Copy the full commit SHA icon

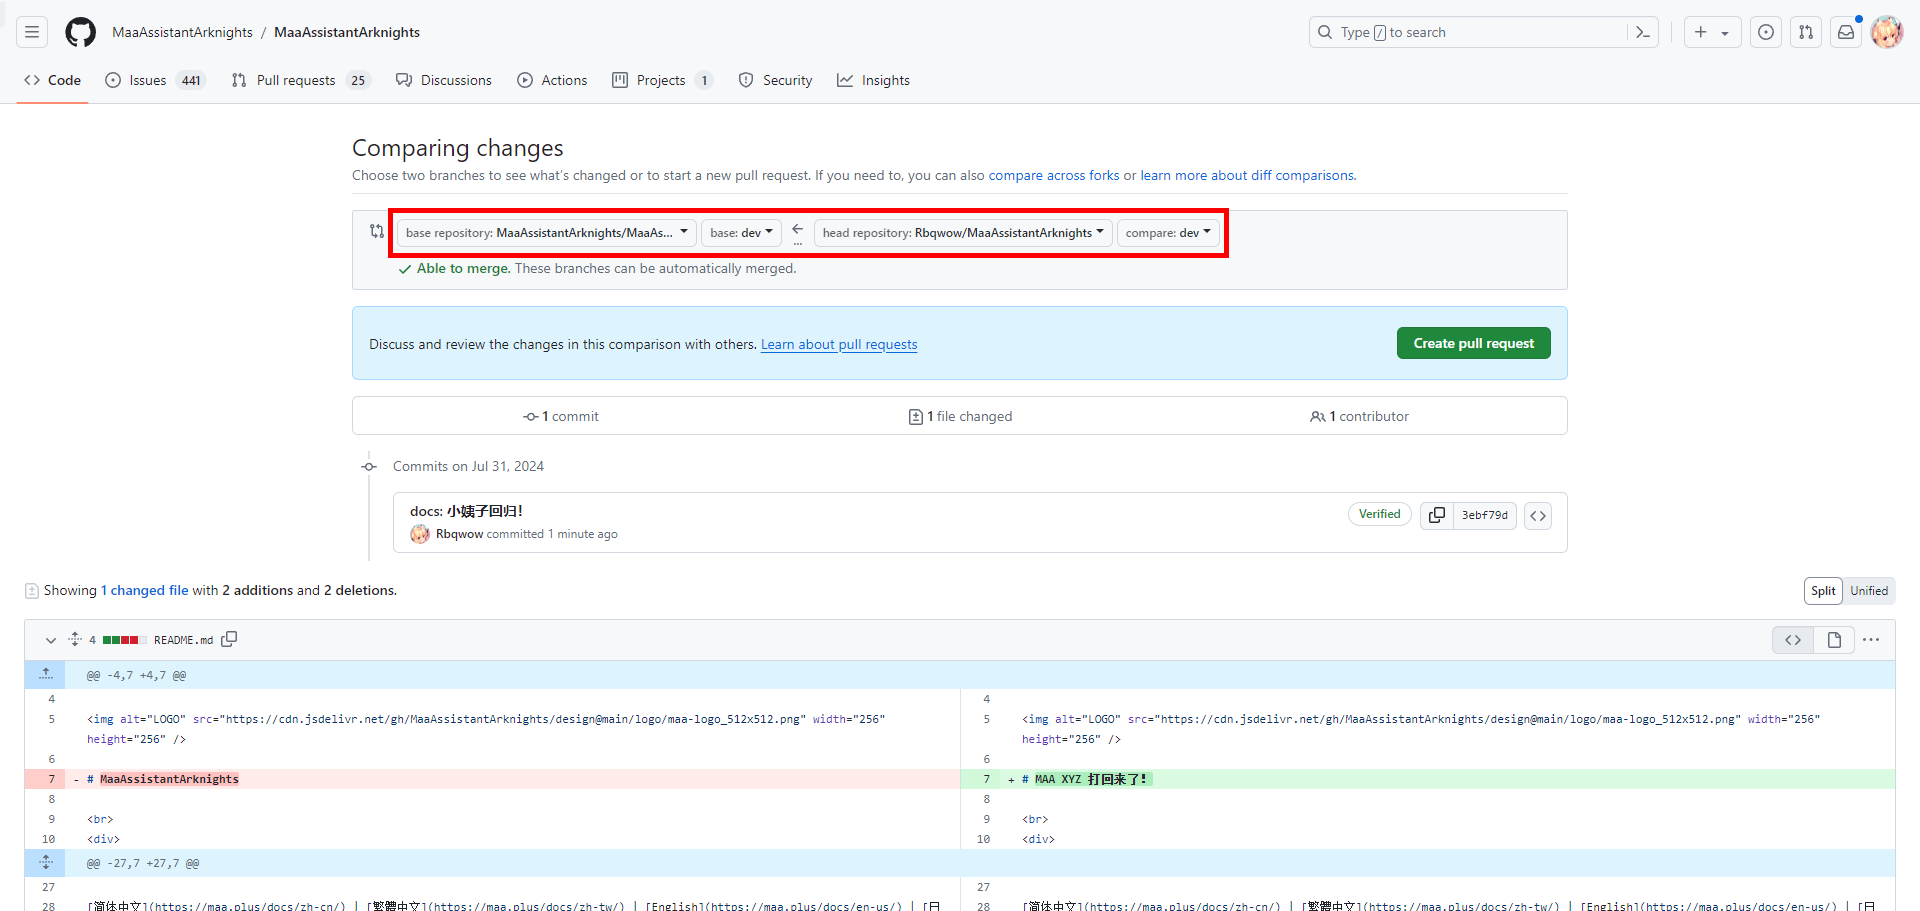[1437, 515]
